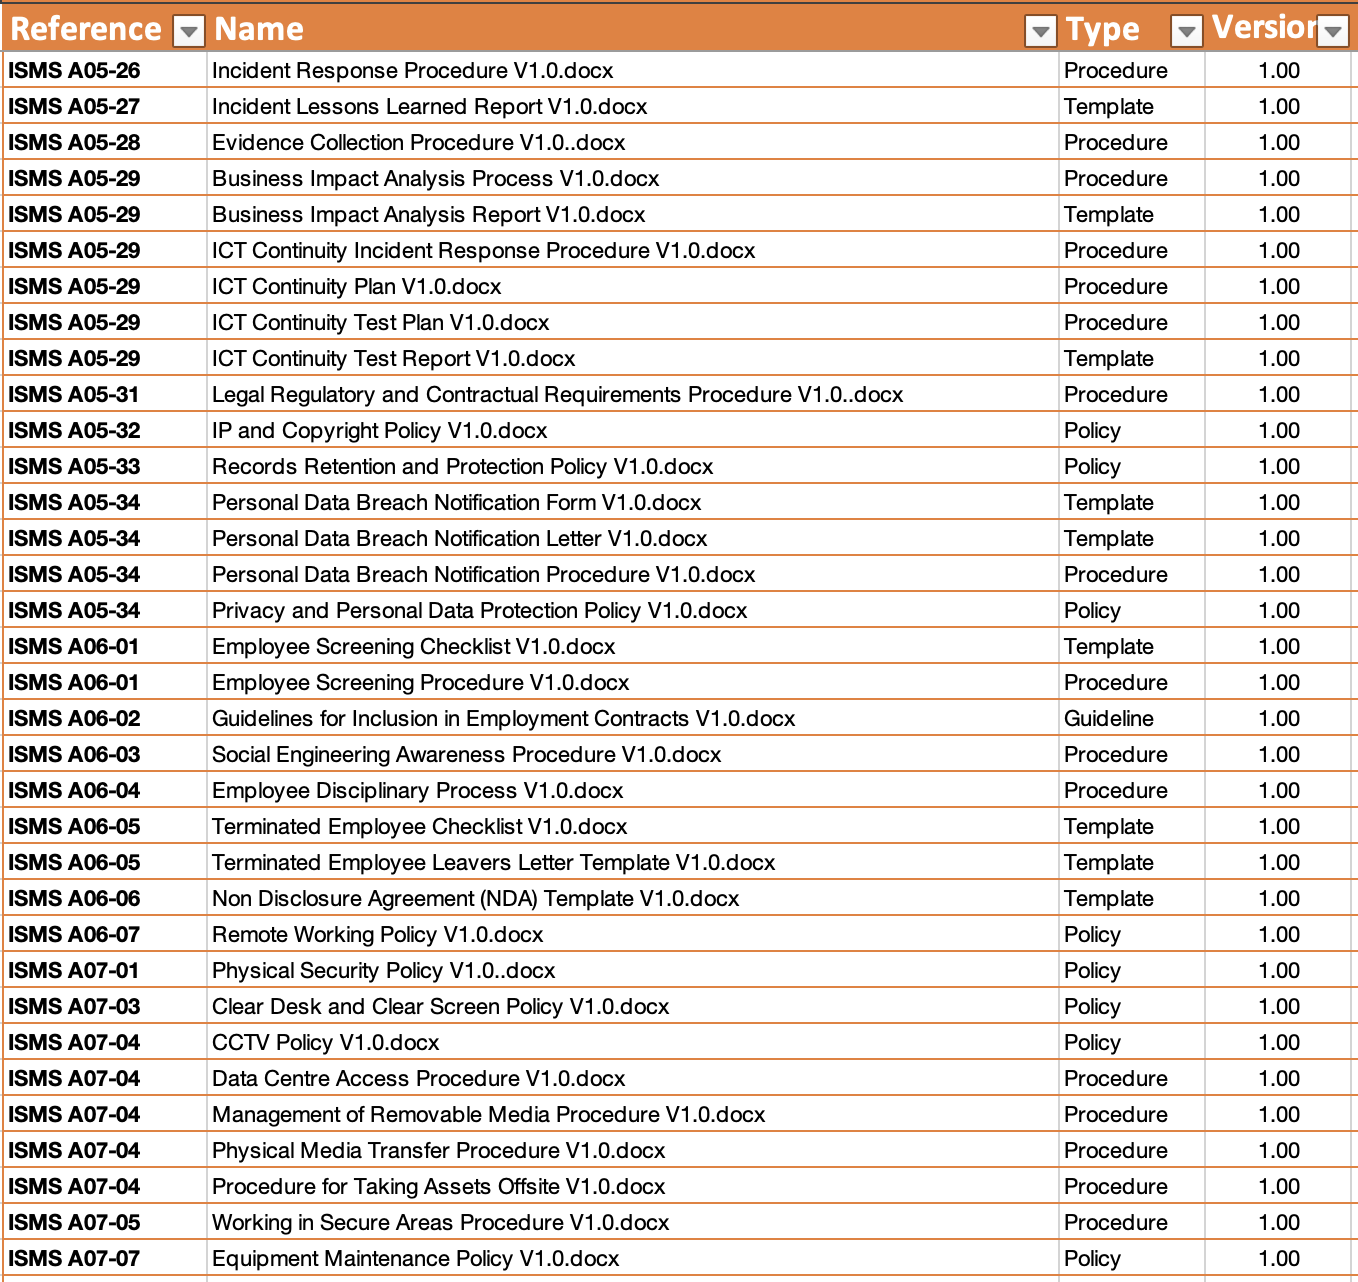1358x1282 pixels.
Task: Select Personal Data Breach Notification Letter cell
Action: (633, 539)
